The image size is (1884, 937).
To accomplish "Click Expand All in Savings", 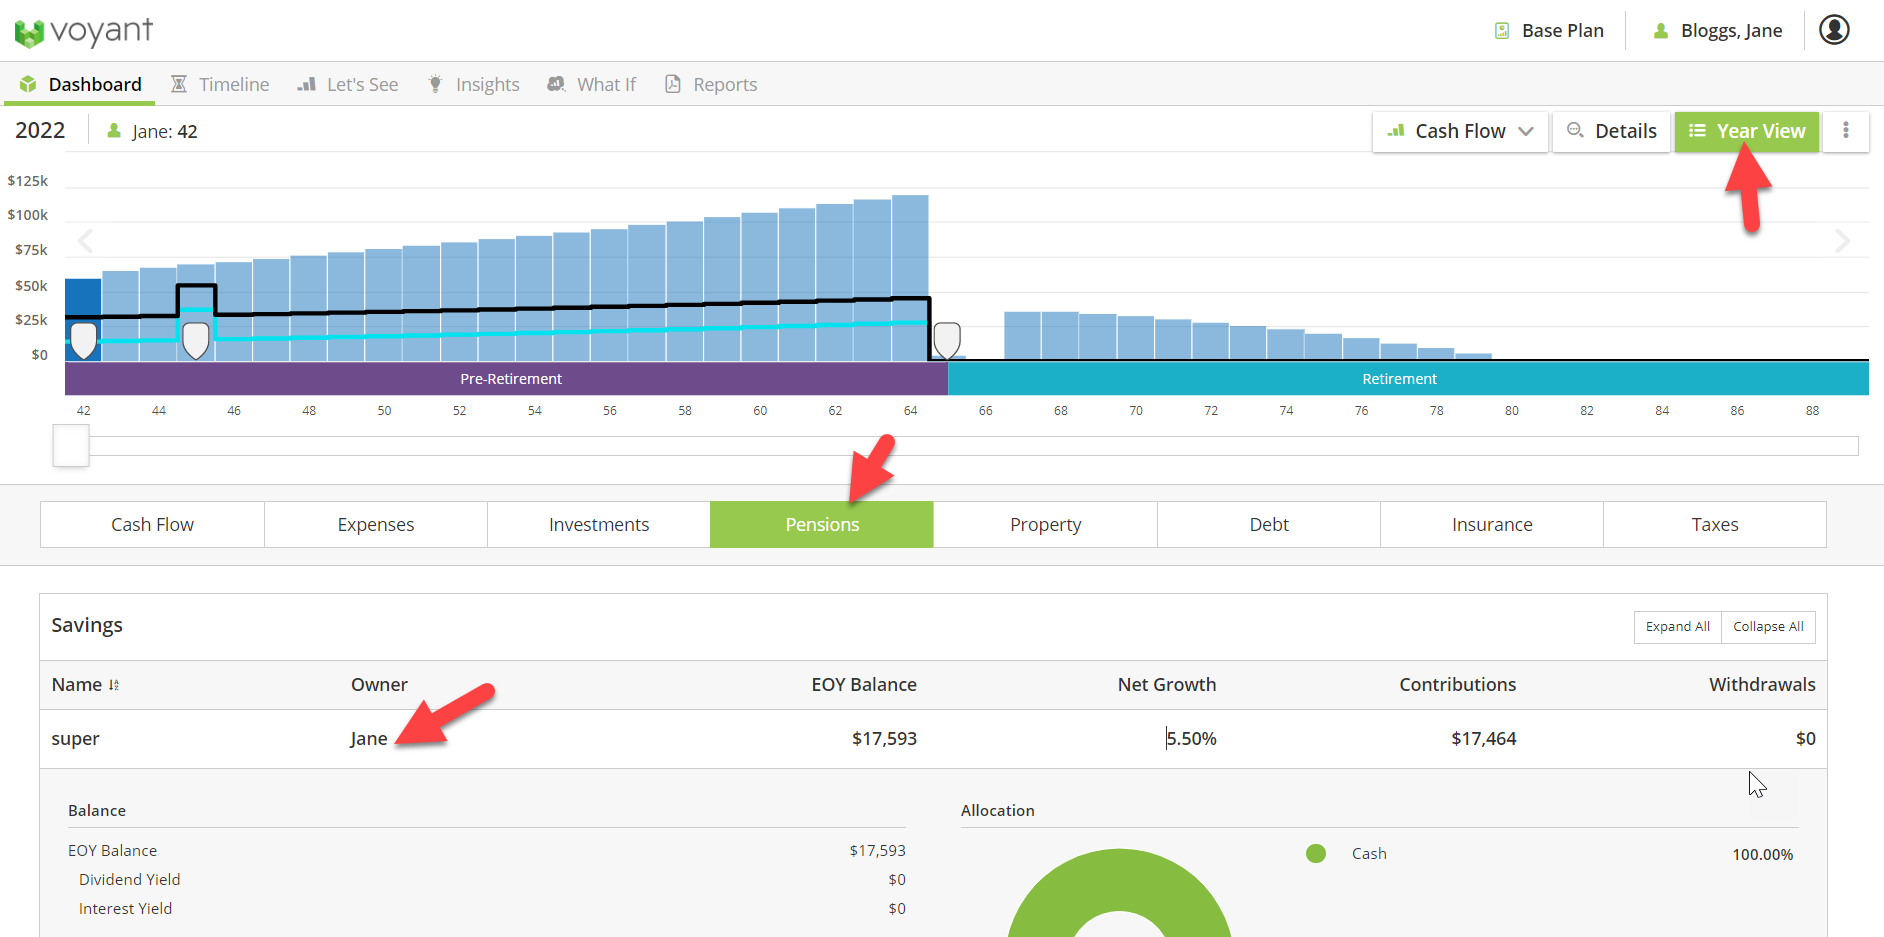I will coord(1678,627).
